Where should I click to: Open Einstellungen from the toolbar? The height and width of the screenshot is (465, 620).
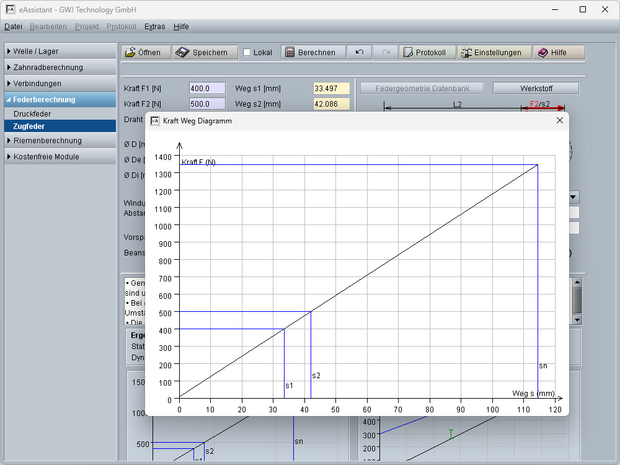pyautogui.click(x=490, y=52)
